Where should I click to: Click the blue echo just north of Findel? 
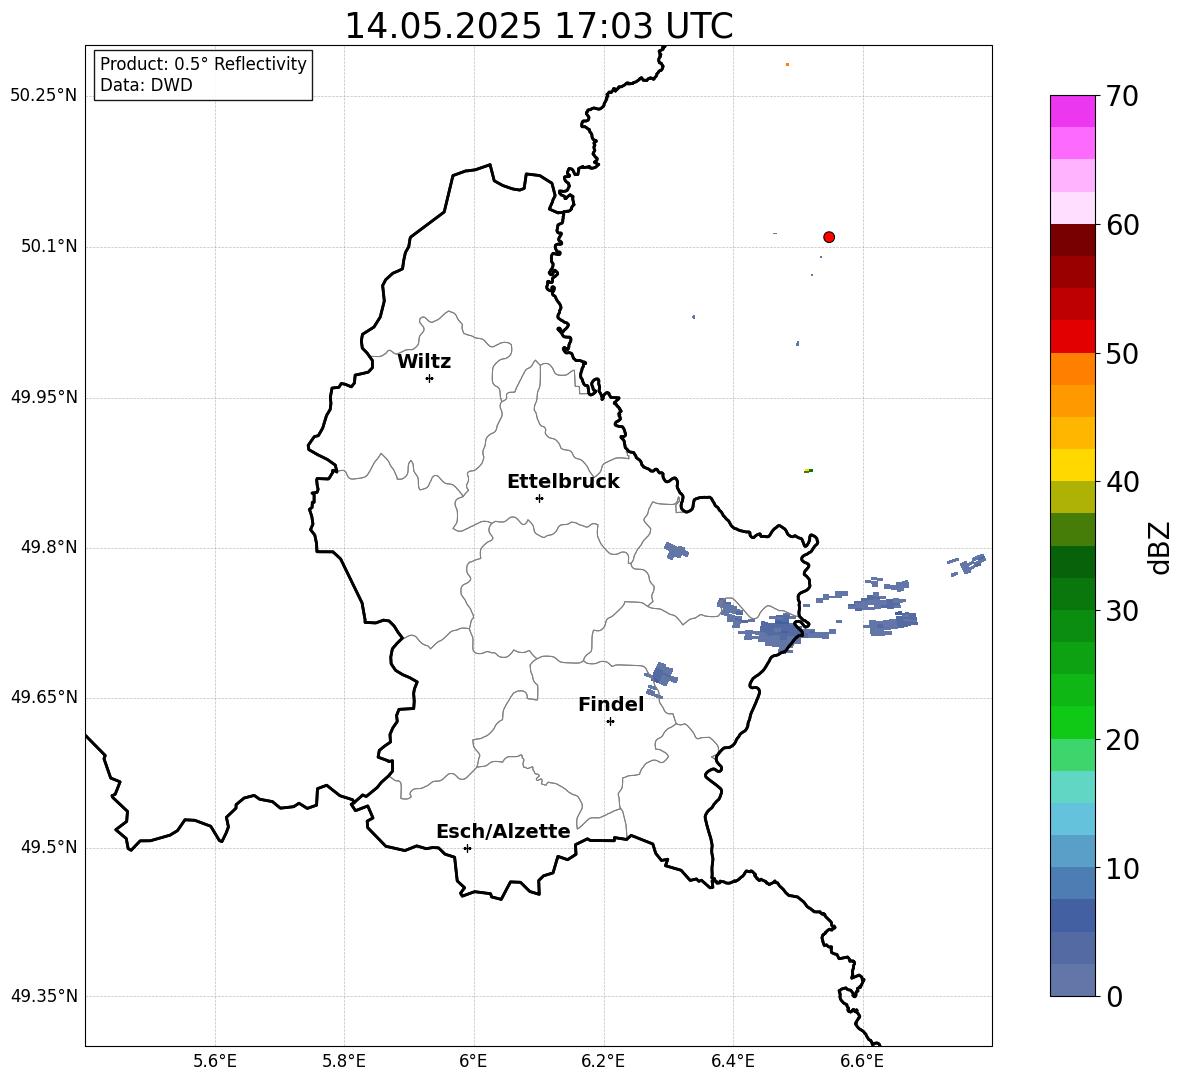coord(661,676)
